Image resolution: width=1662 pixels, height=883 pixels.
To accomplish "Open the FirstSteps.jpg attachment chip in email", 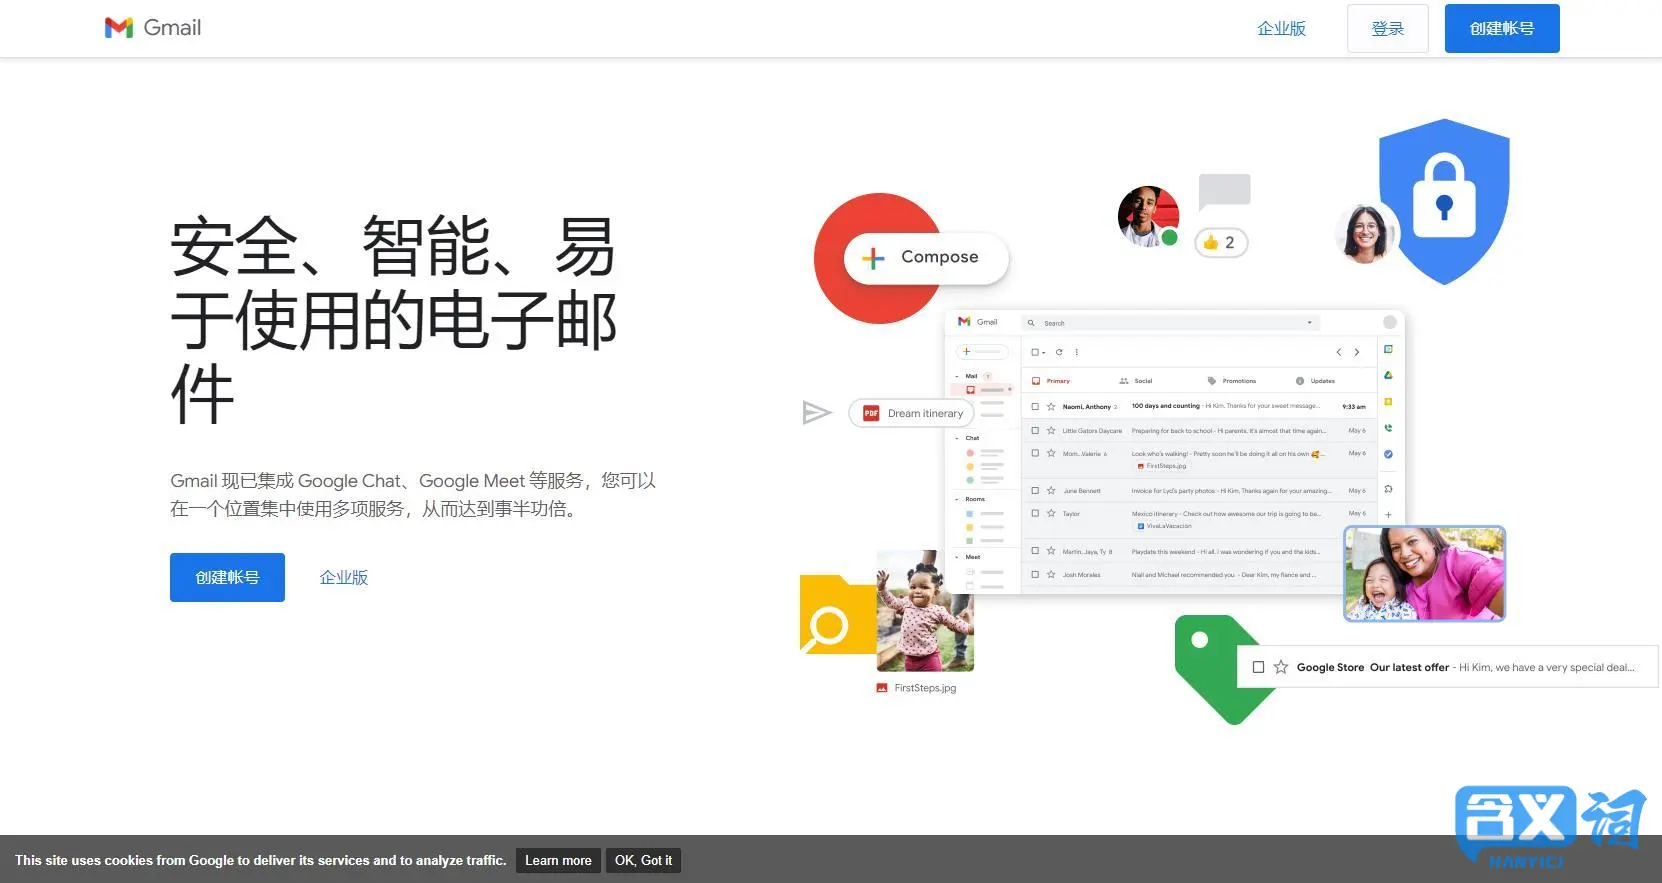I will point(1162,466).
